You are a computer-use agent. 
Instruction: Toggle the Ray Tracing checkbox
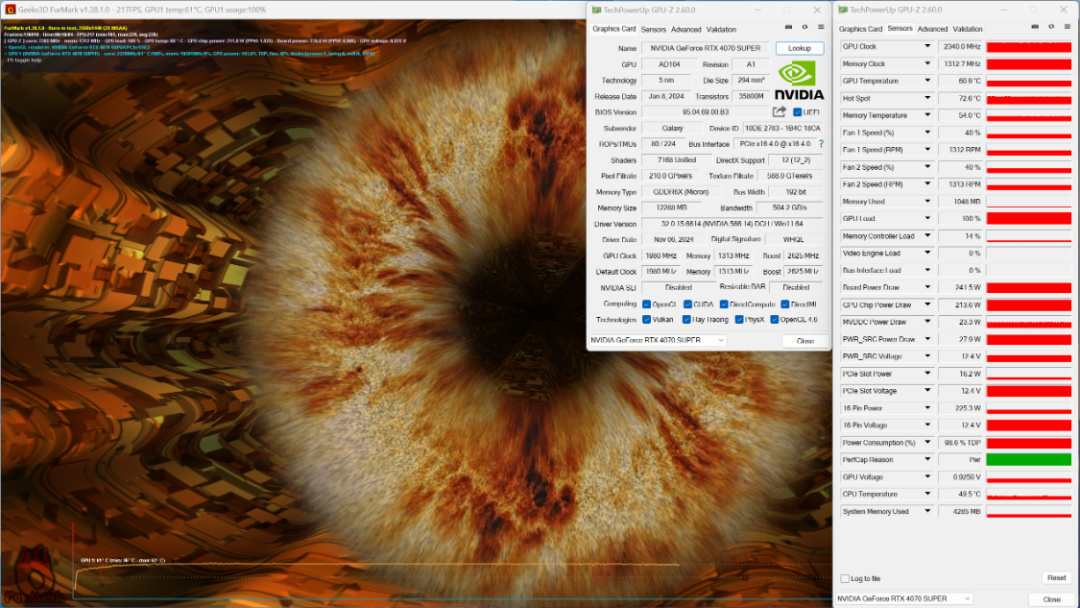pyautogui.click(x=686, y=319)
